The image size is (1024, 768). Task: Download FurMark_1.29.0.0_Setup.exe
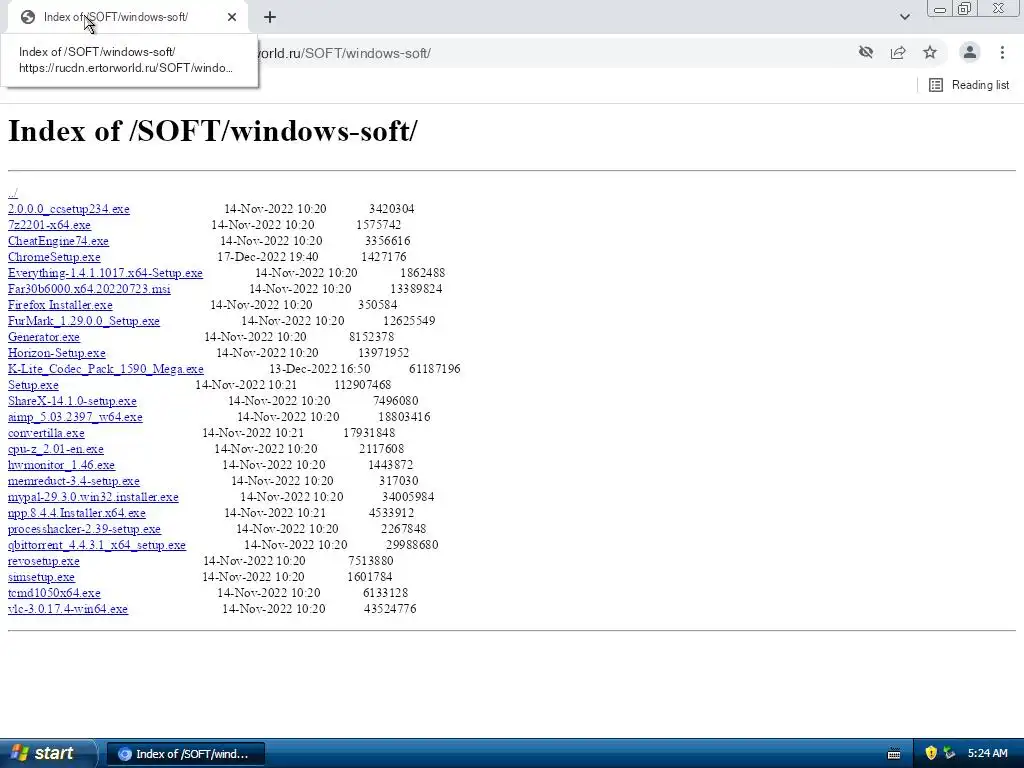[x=84, y=321]
